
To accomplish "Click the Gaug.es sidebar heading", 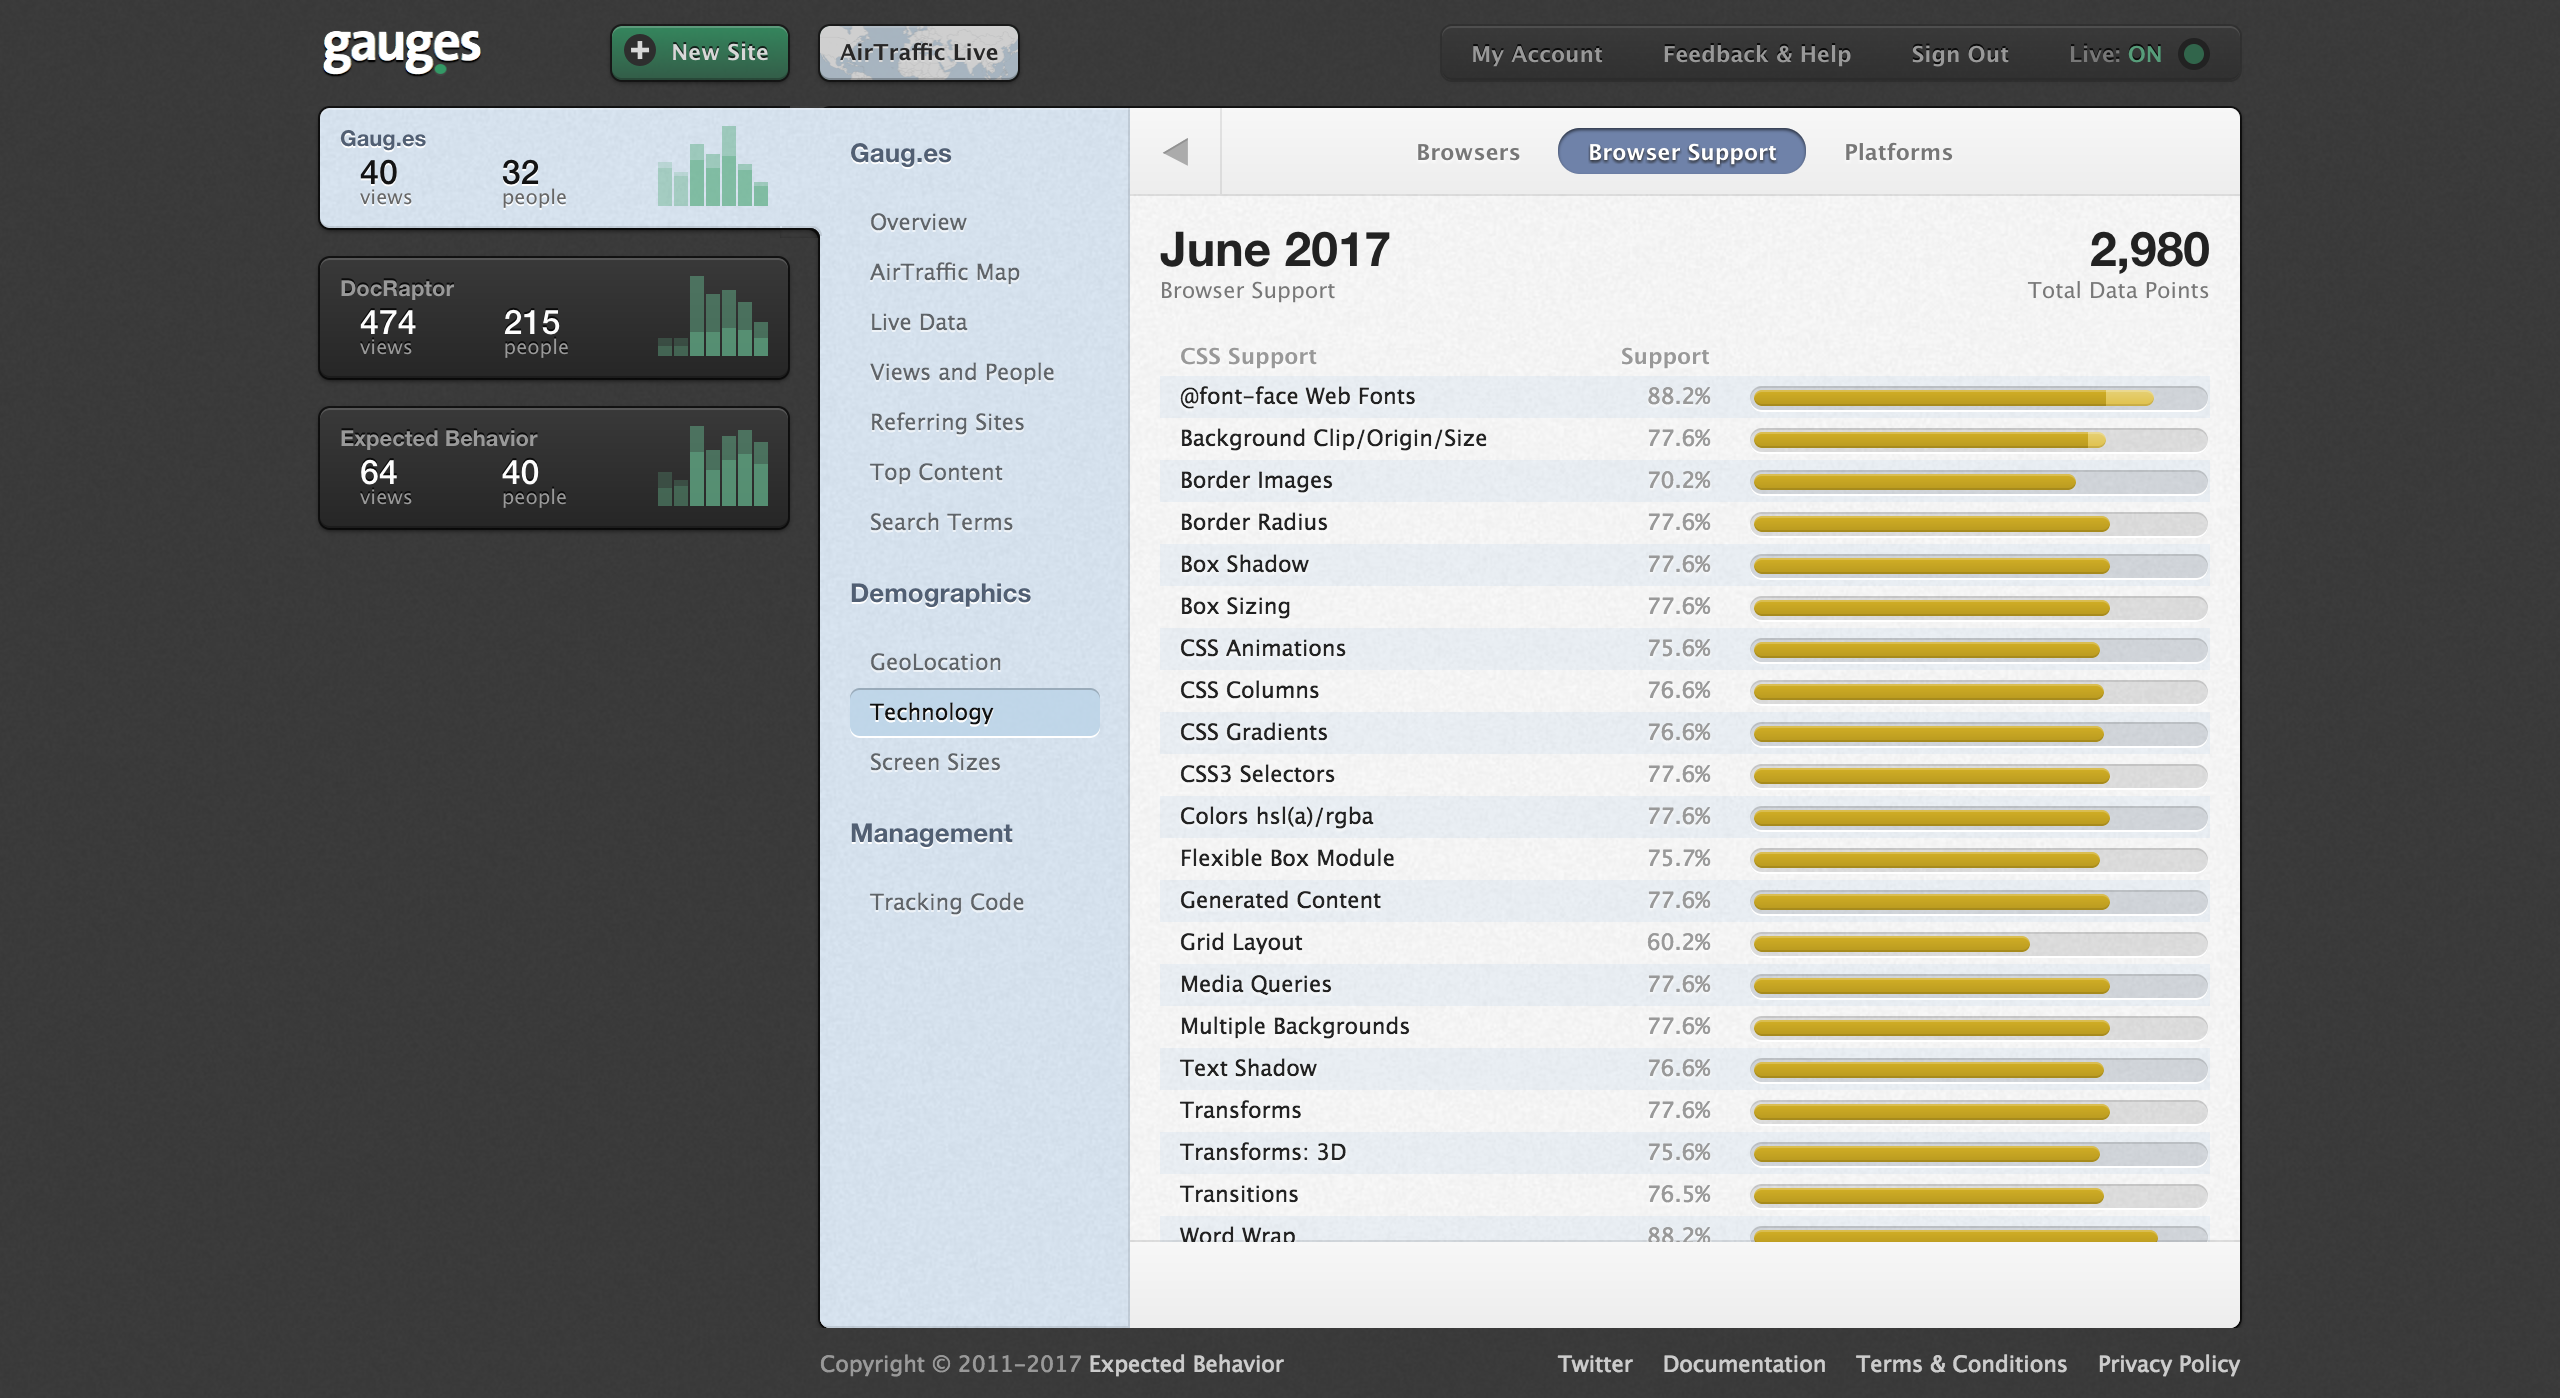I will pyautogui.click(x=900, y=153).
